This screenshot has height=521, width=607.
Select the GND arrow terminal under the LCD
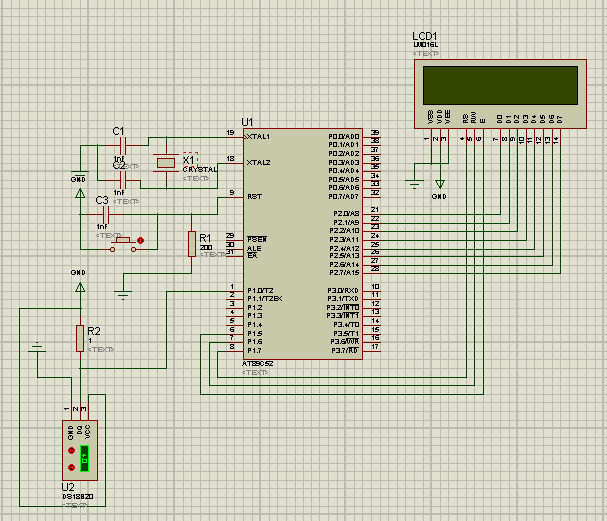[440, 184]
